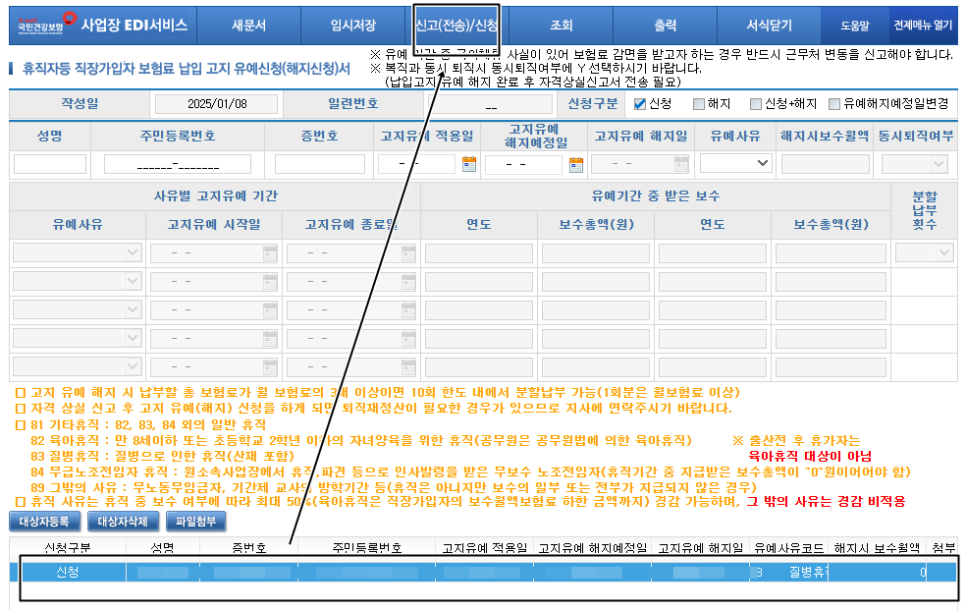Expand the first row 유예사유 dropdown
This screenshot has width=966, height=610.
[131, 252]
